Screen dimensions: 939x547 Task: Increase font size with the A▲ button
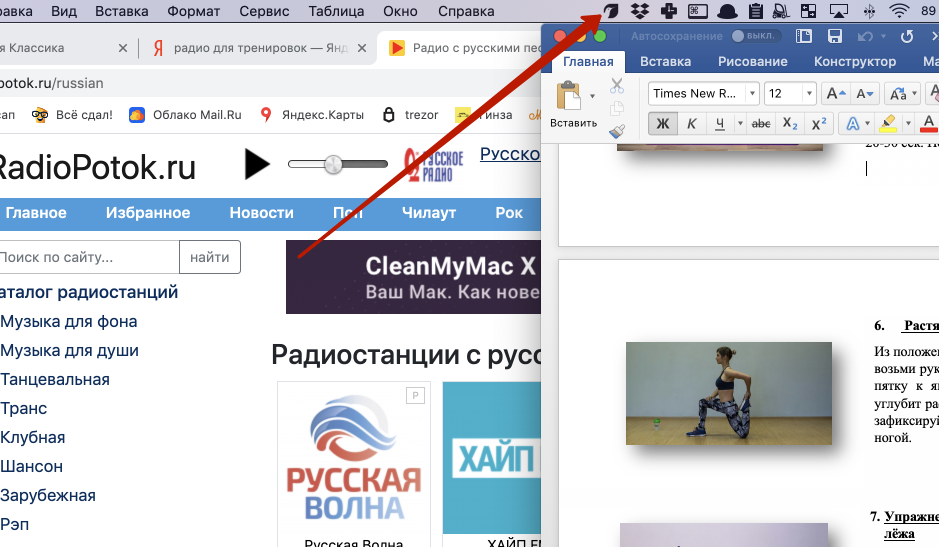pyautogui.click(x=834, y=94)
